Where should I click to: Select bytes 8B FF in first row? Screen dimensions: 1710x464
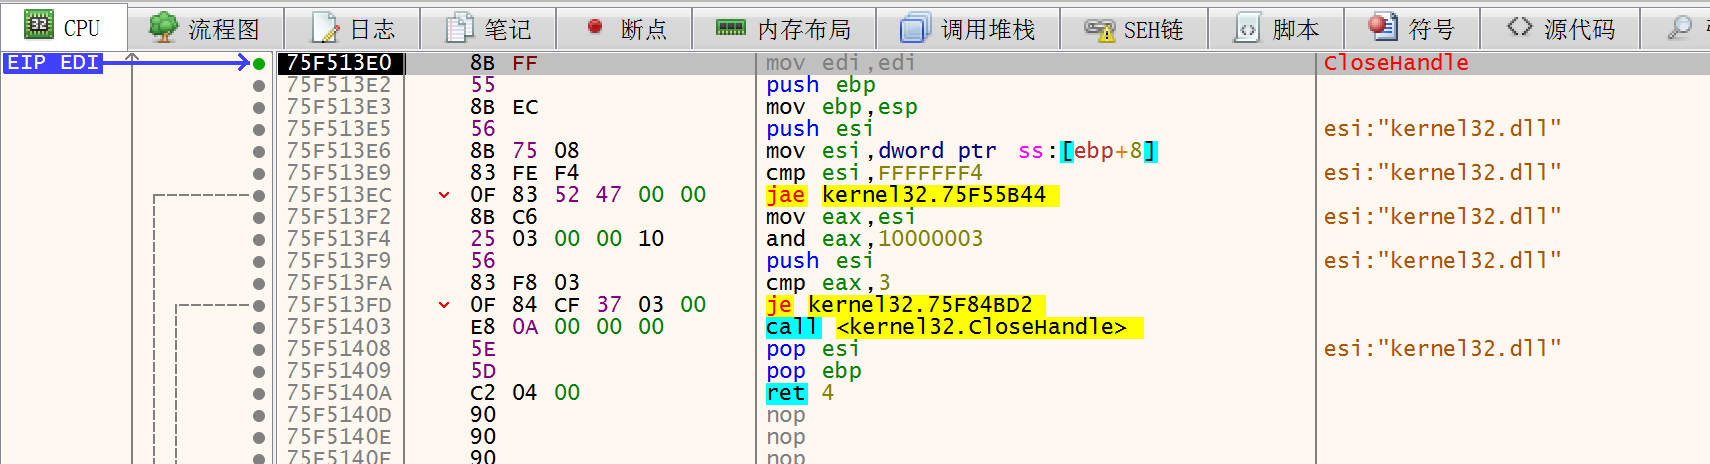click(504, 63)
